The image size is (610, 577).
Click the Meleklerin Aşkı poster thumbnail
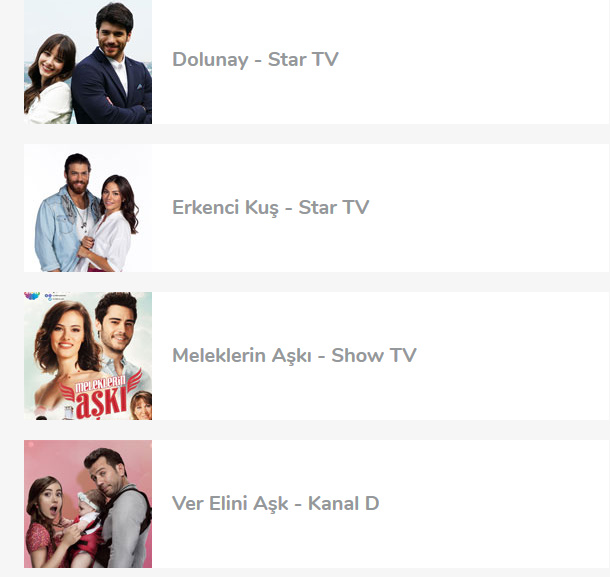coord(88,356)
